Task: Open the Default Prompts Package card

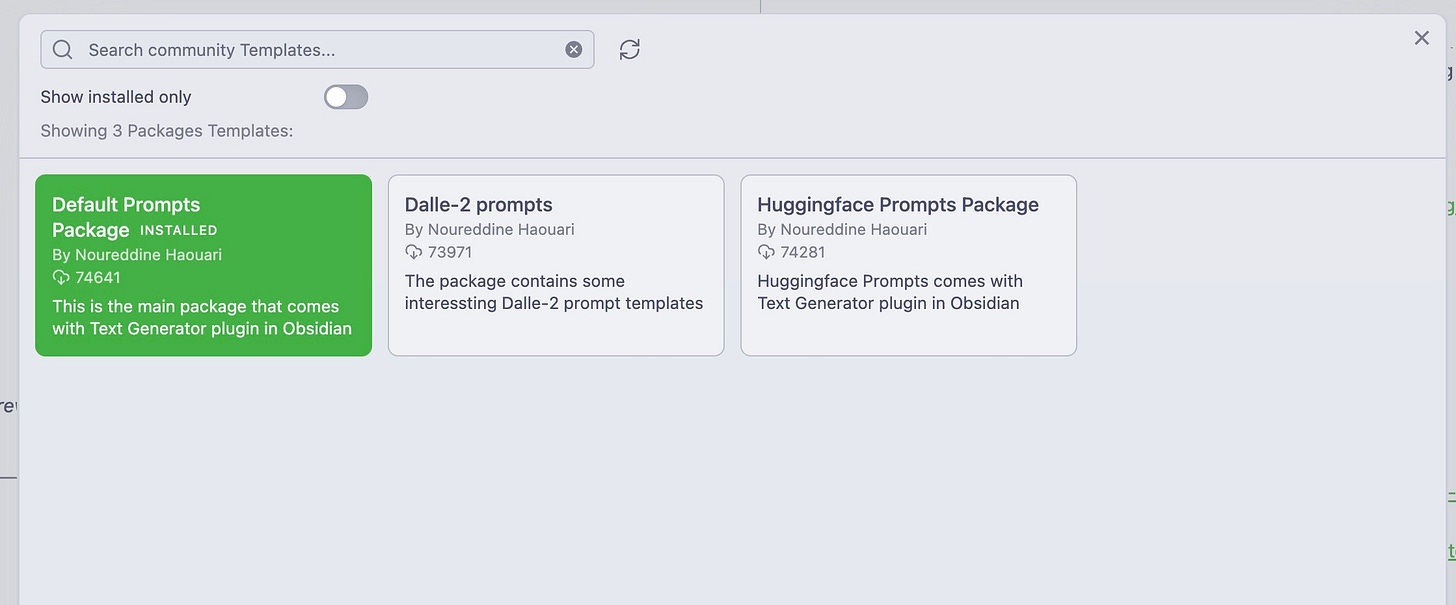Action: (x=203, y=265)
